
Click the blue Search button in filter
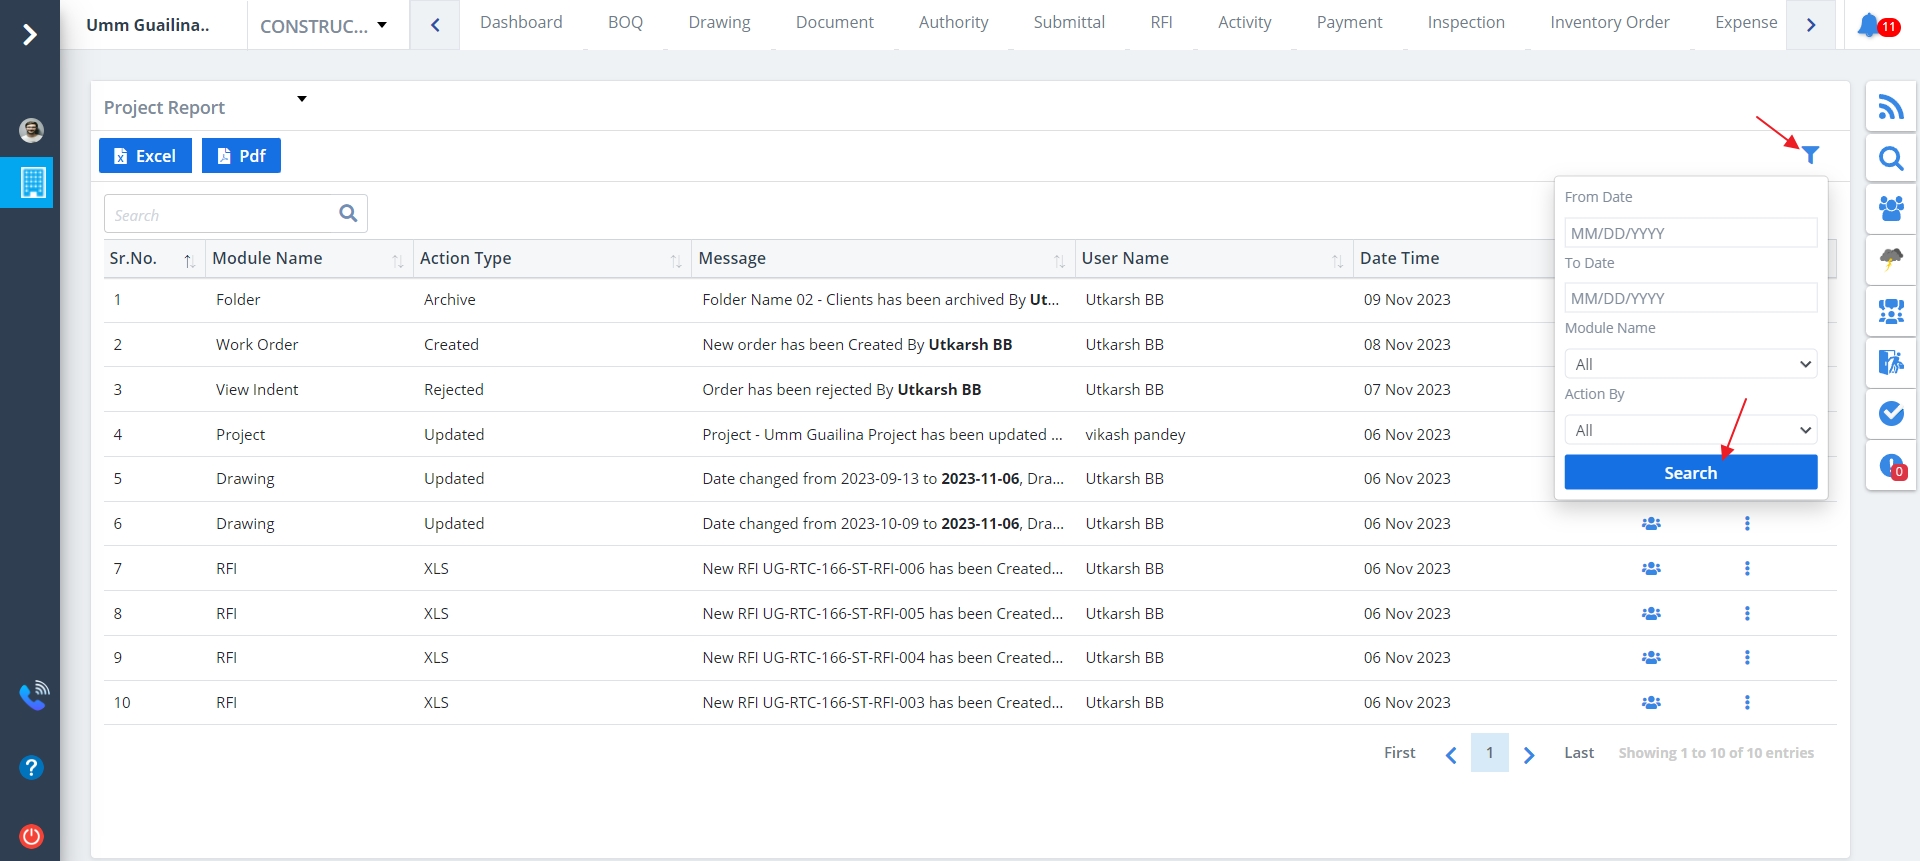[1690, 473]
